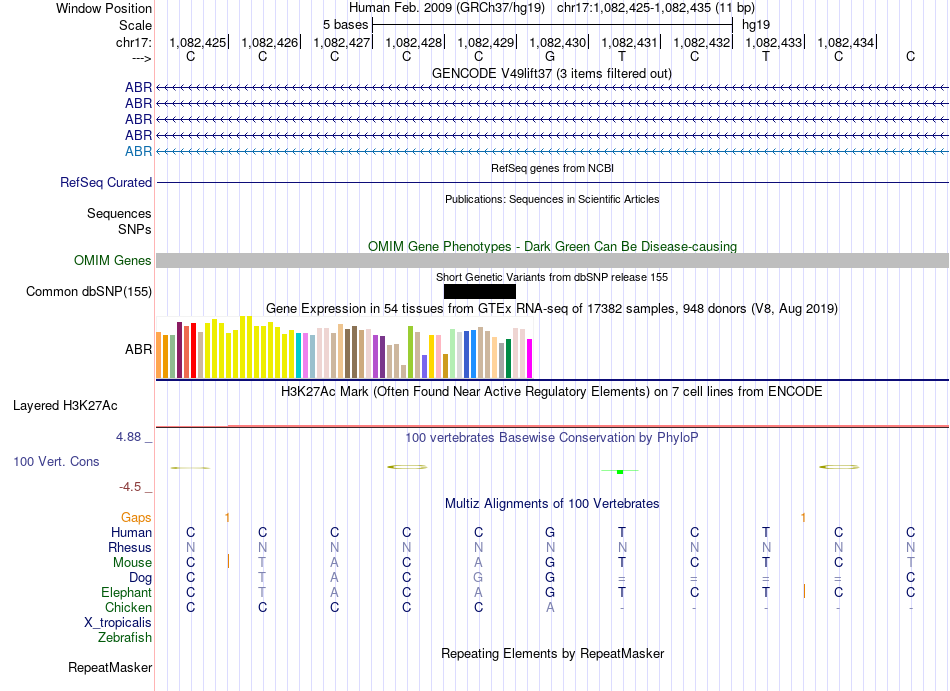Click the SNPs track label
950x691 pixels.
pos(135,230)
